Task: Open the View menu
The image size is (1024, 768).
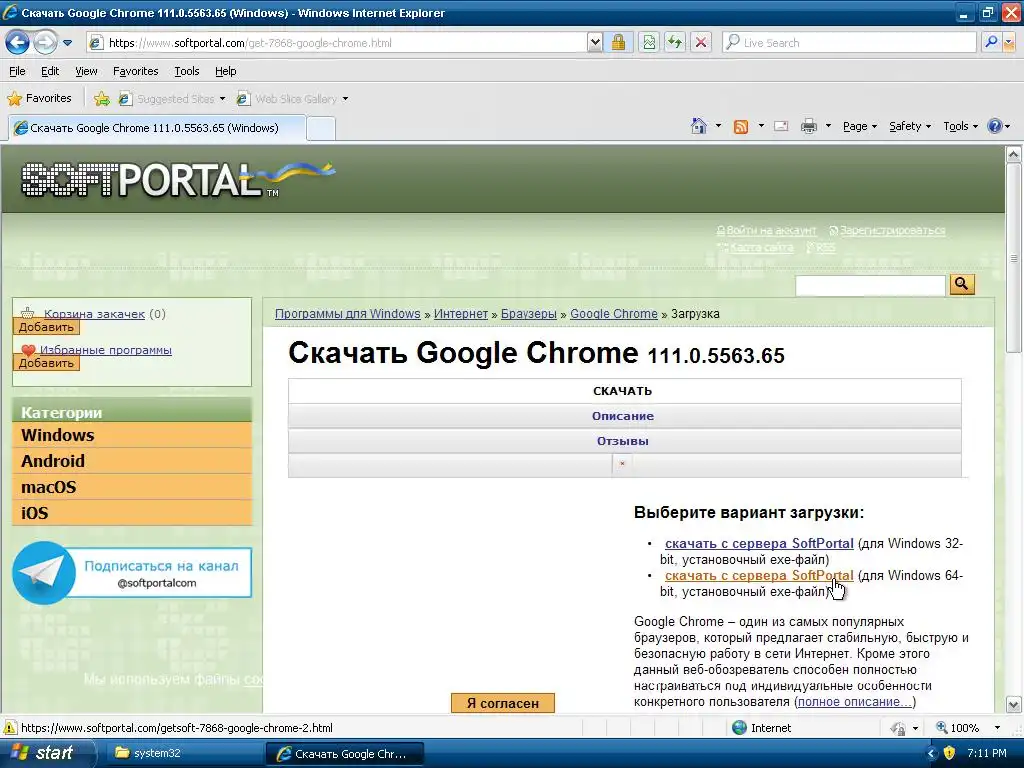Action: (86, 71)
